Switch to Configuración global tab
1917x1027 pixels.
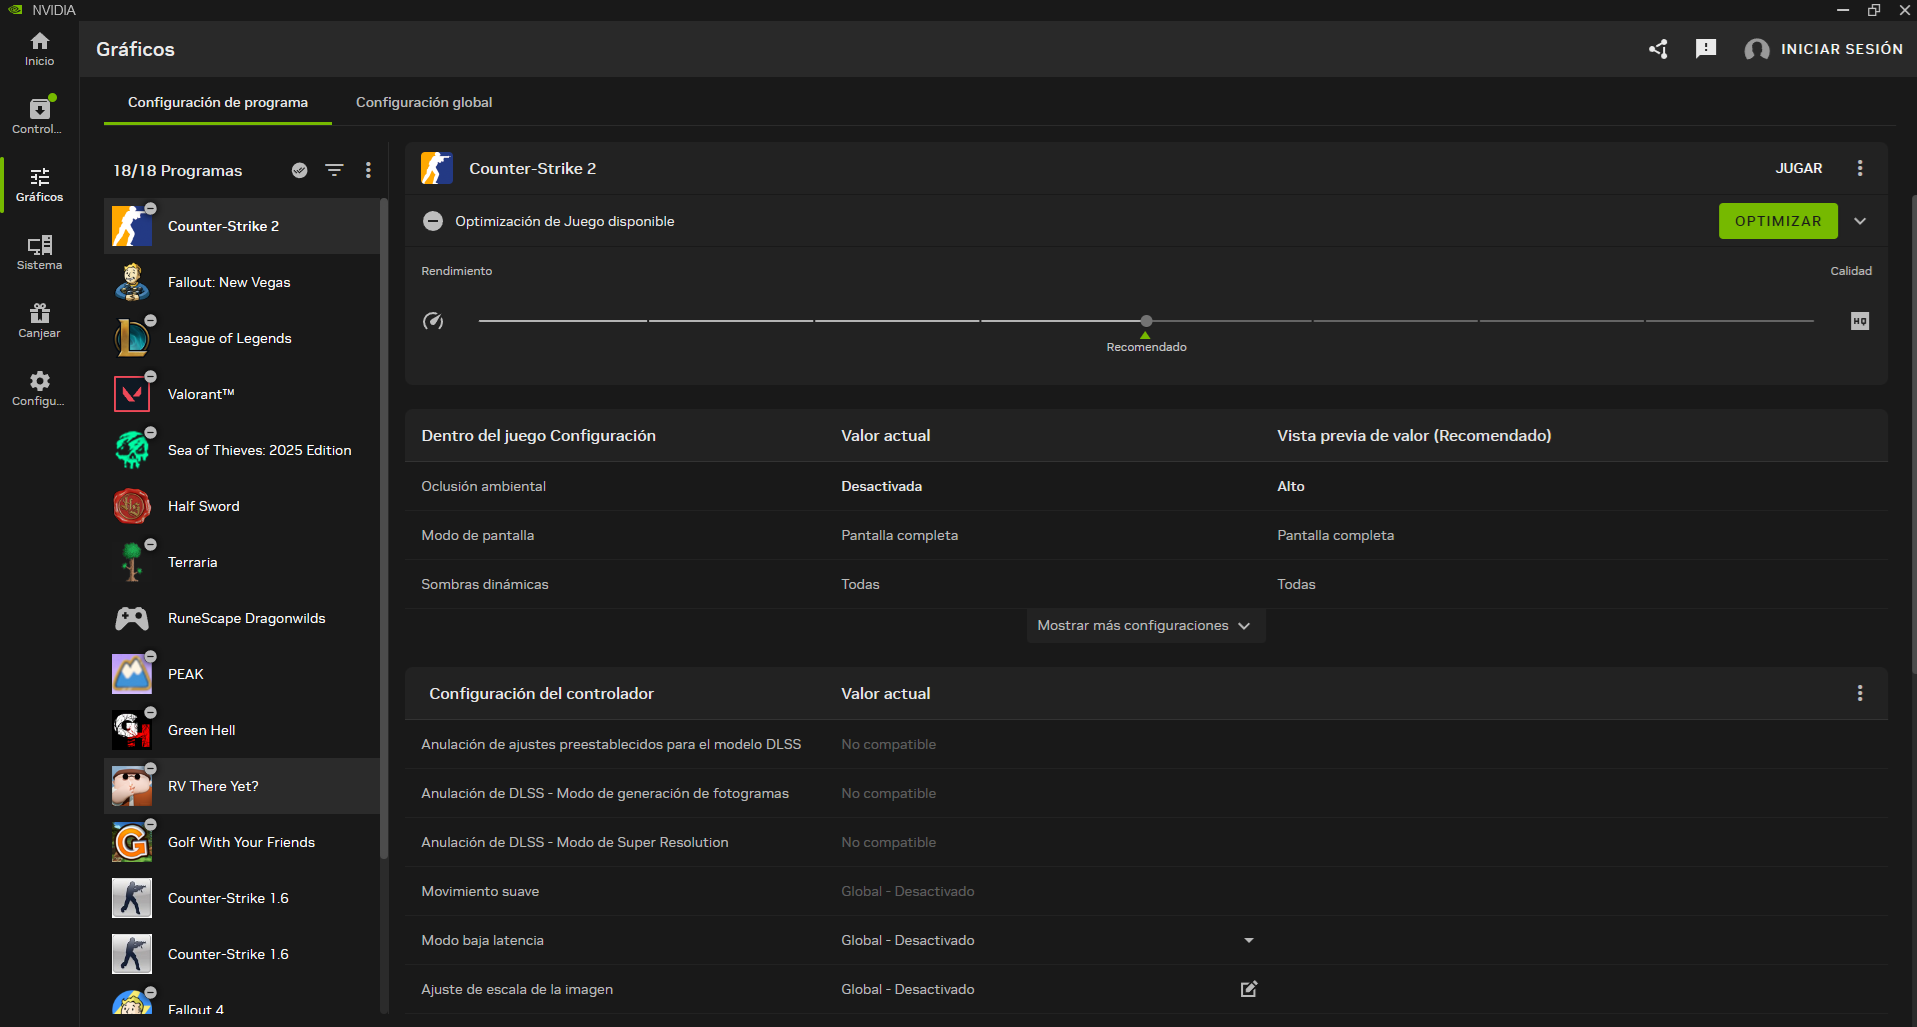pos(424,102)
